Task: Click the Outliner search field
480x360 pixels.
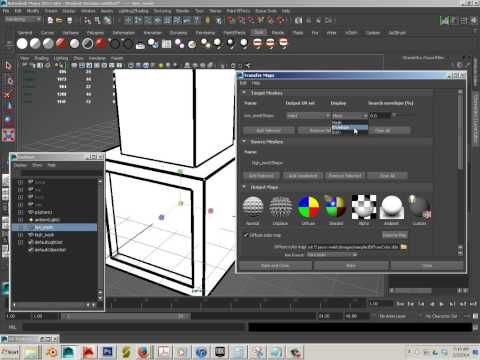Action: pos(61,173)
